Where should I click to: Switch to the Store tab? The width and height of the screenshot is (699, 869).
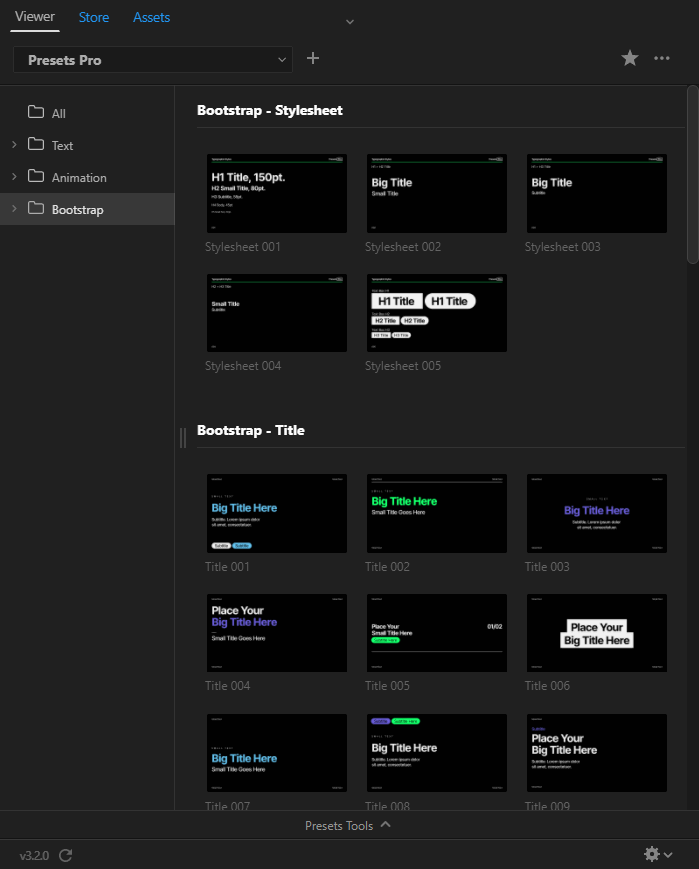tap(94, 17)
